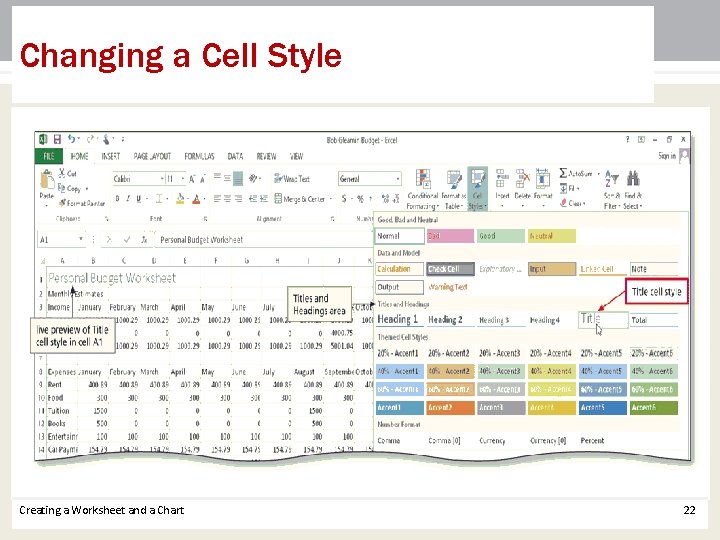The image size is (720, 540).
Task: Click the Percent Style icon
Action: click(x=360, y=199)
